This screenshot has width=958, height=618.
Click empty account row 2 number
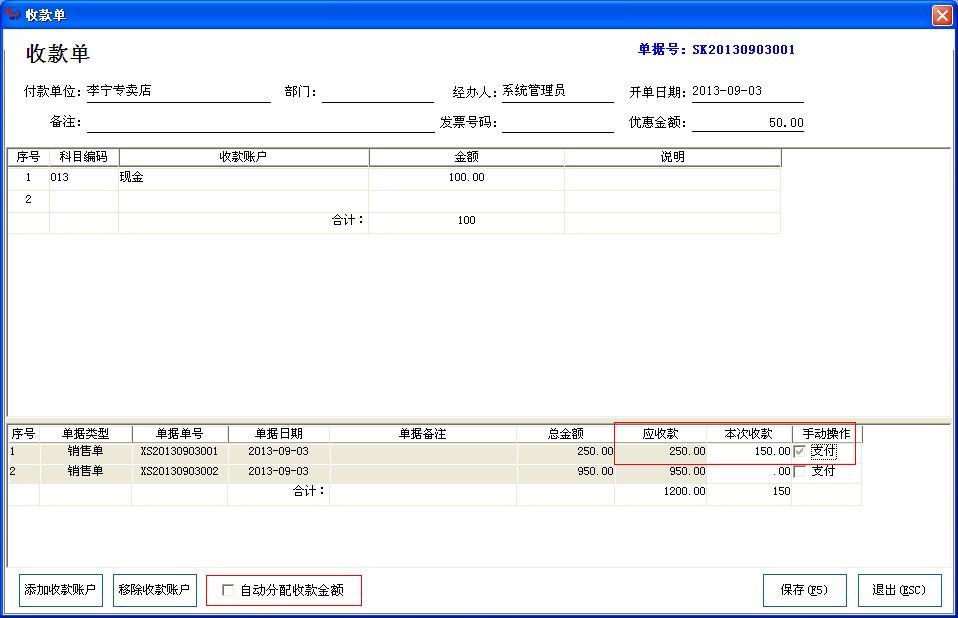(28, 200)
